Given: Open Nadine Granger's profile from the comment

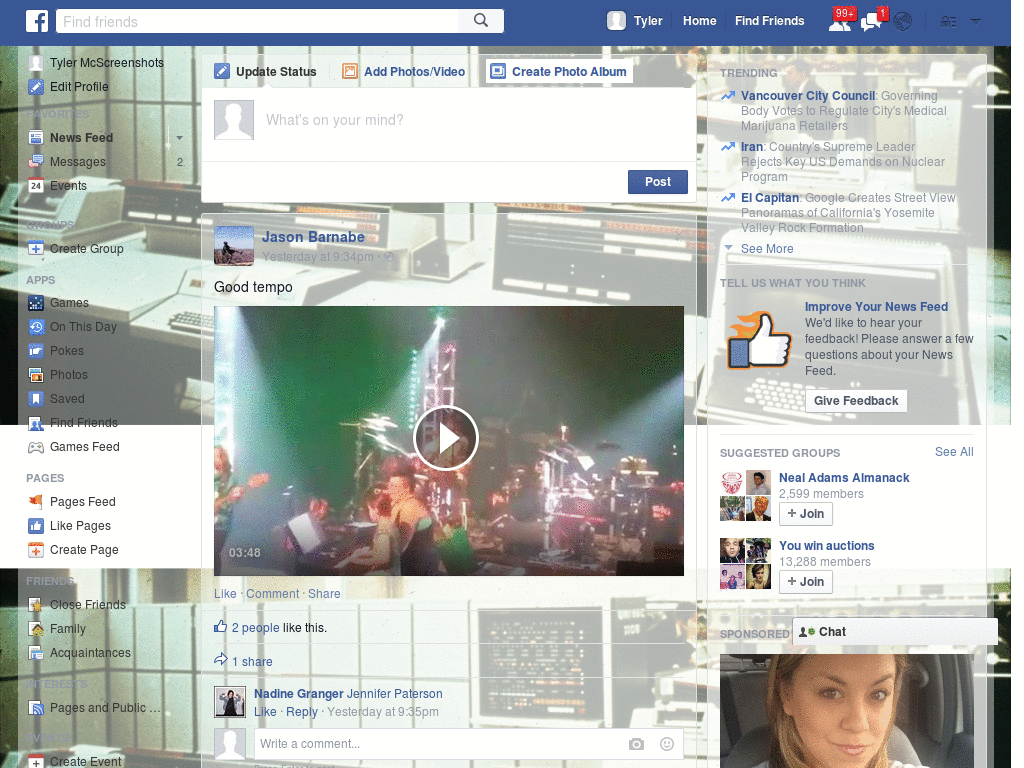Looking at the screenshot, I should 298,694.
